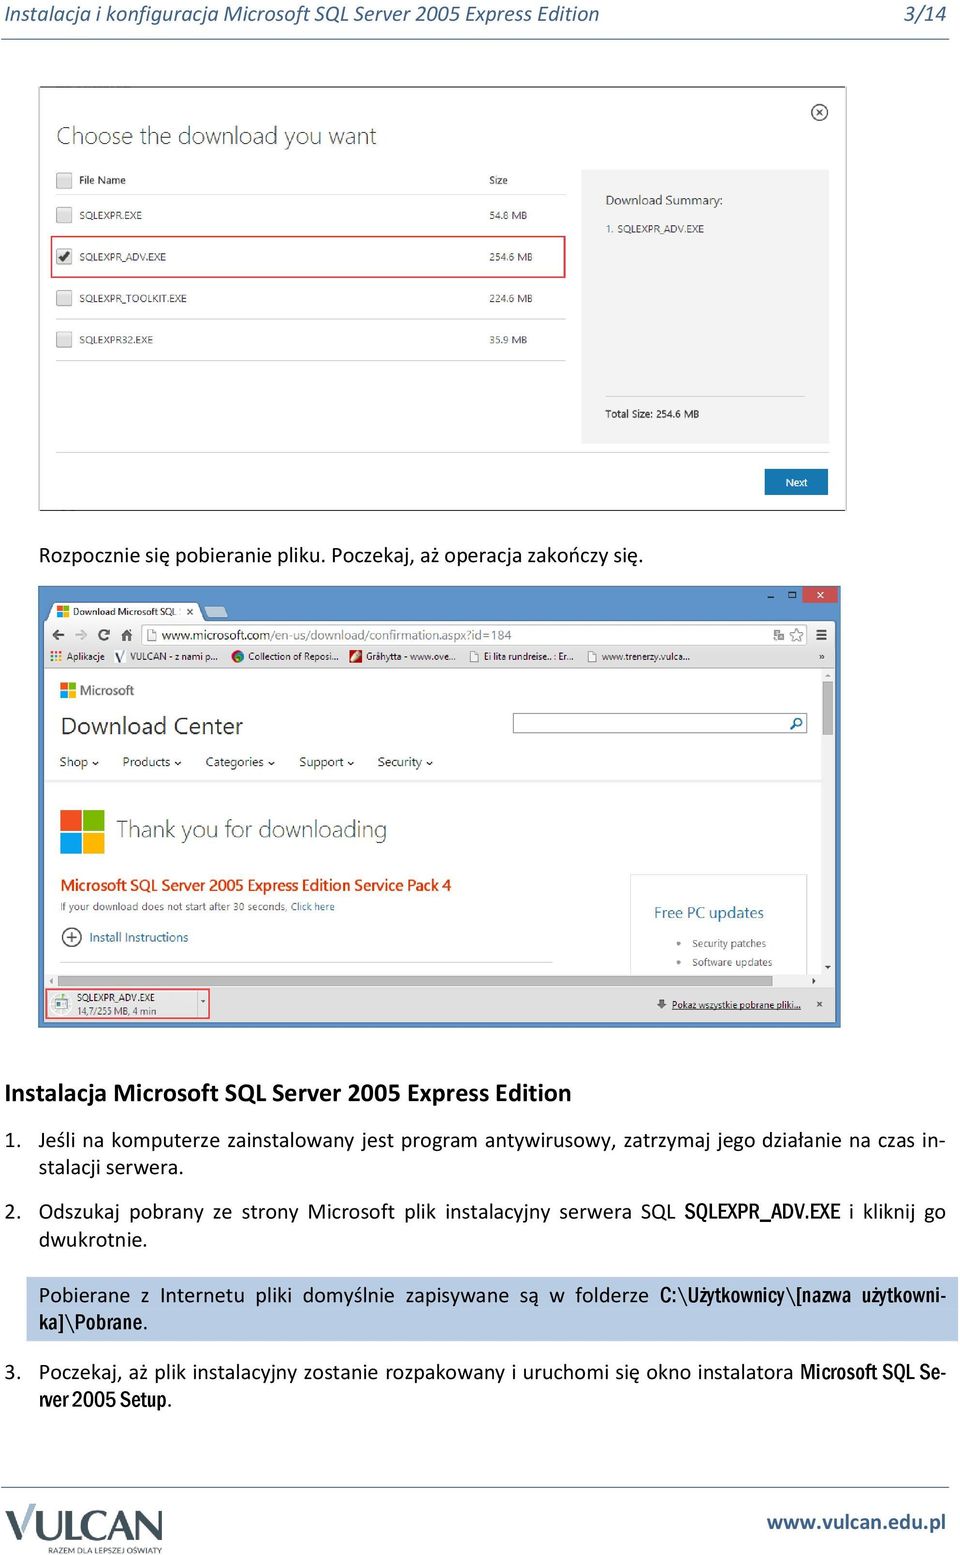Click the Next button
This screenshot has width=960, height=1555.
pos(796,482)
